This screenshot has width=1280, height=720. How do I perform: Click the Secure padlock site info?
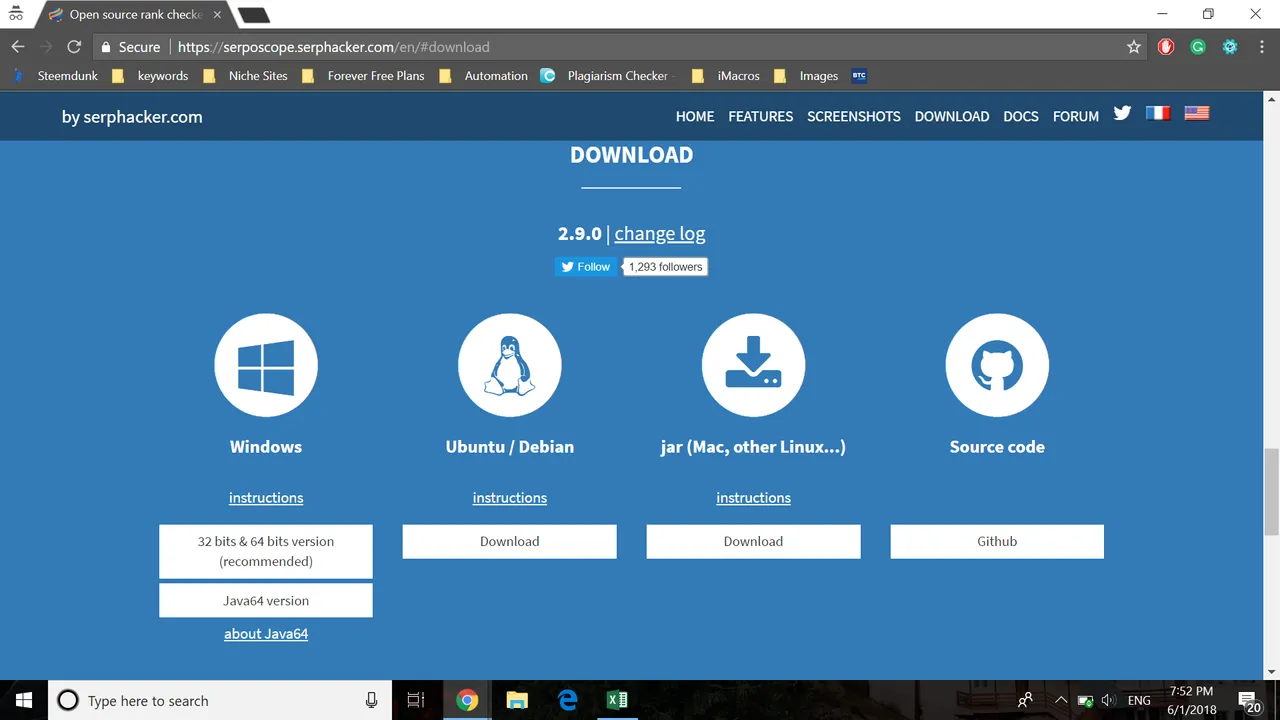coord(131,47)
